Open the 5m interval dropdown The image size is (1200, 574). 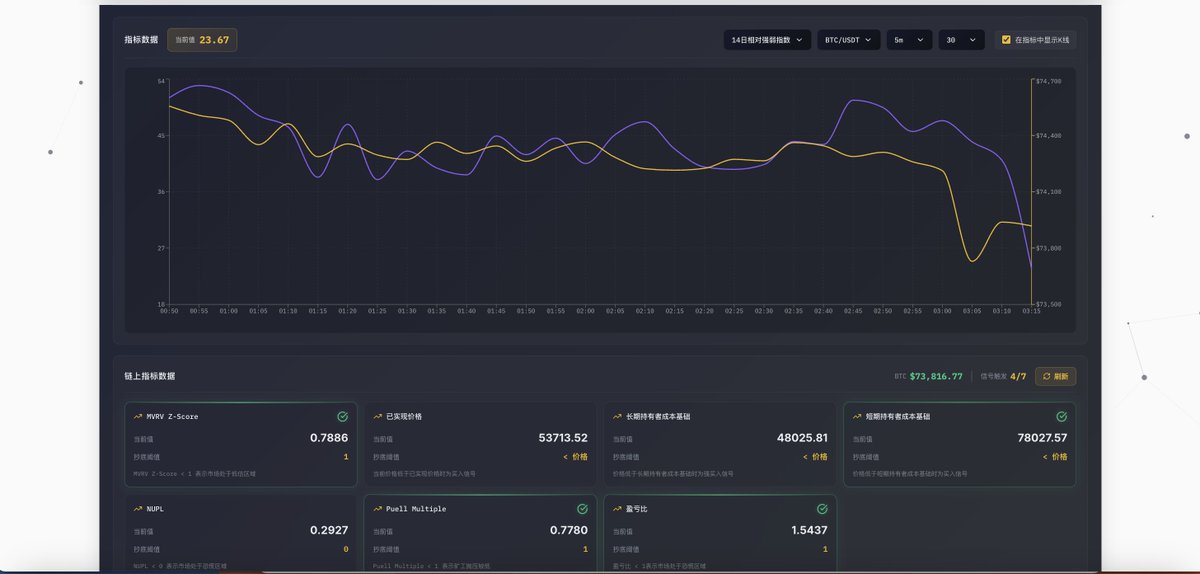[x=910, y=40]
